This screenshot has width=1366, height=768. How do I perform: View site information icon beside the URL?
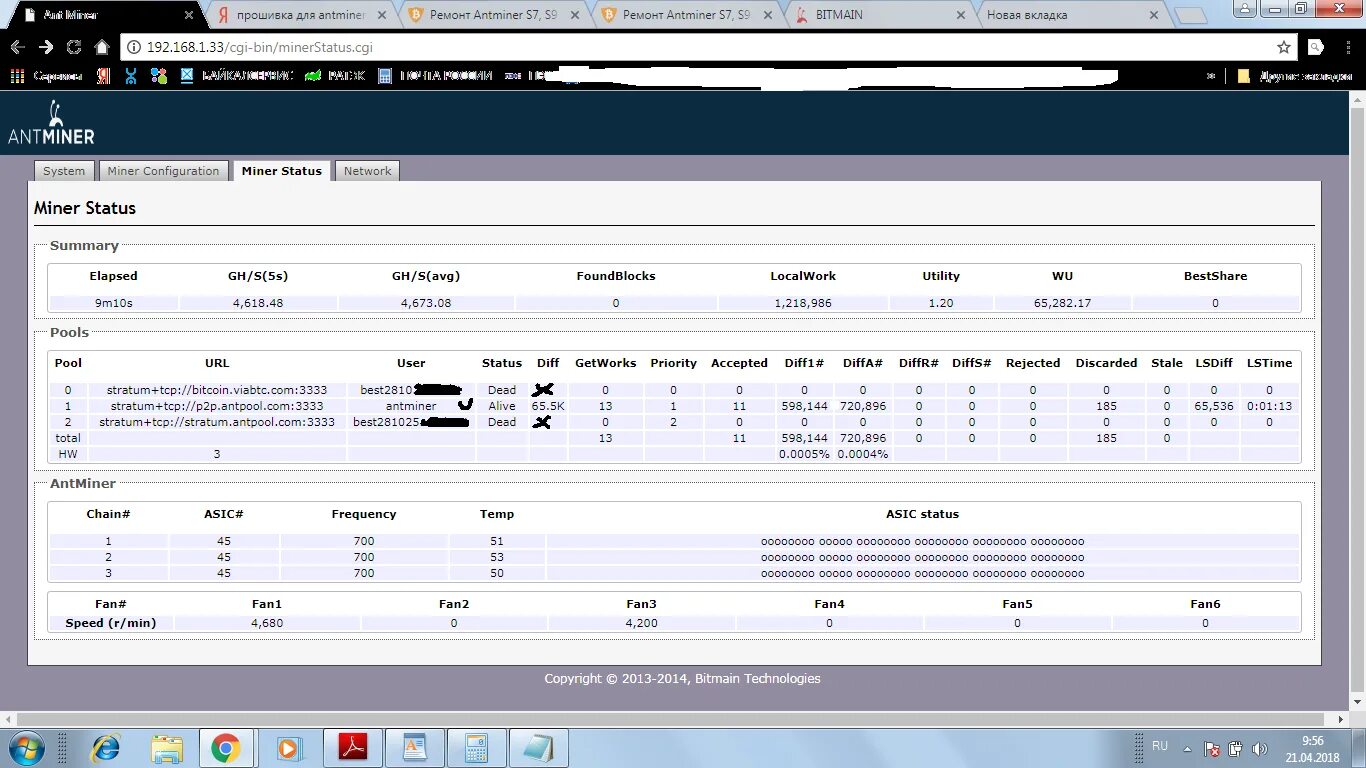[x=135, y=47]
